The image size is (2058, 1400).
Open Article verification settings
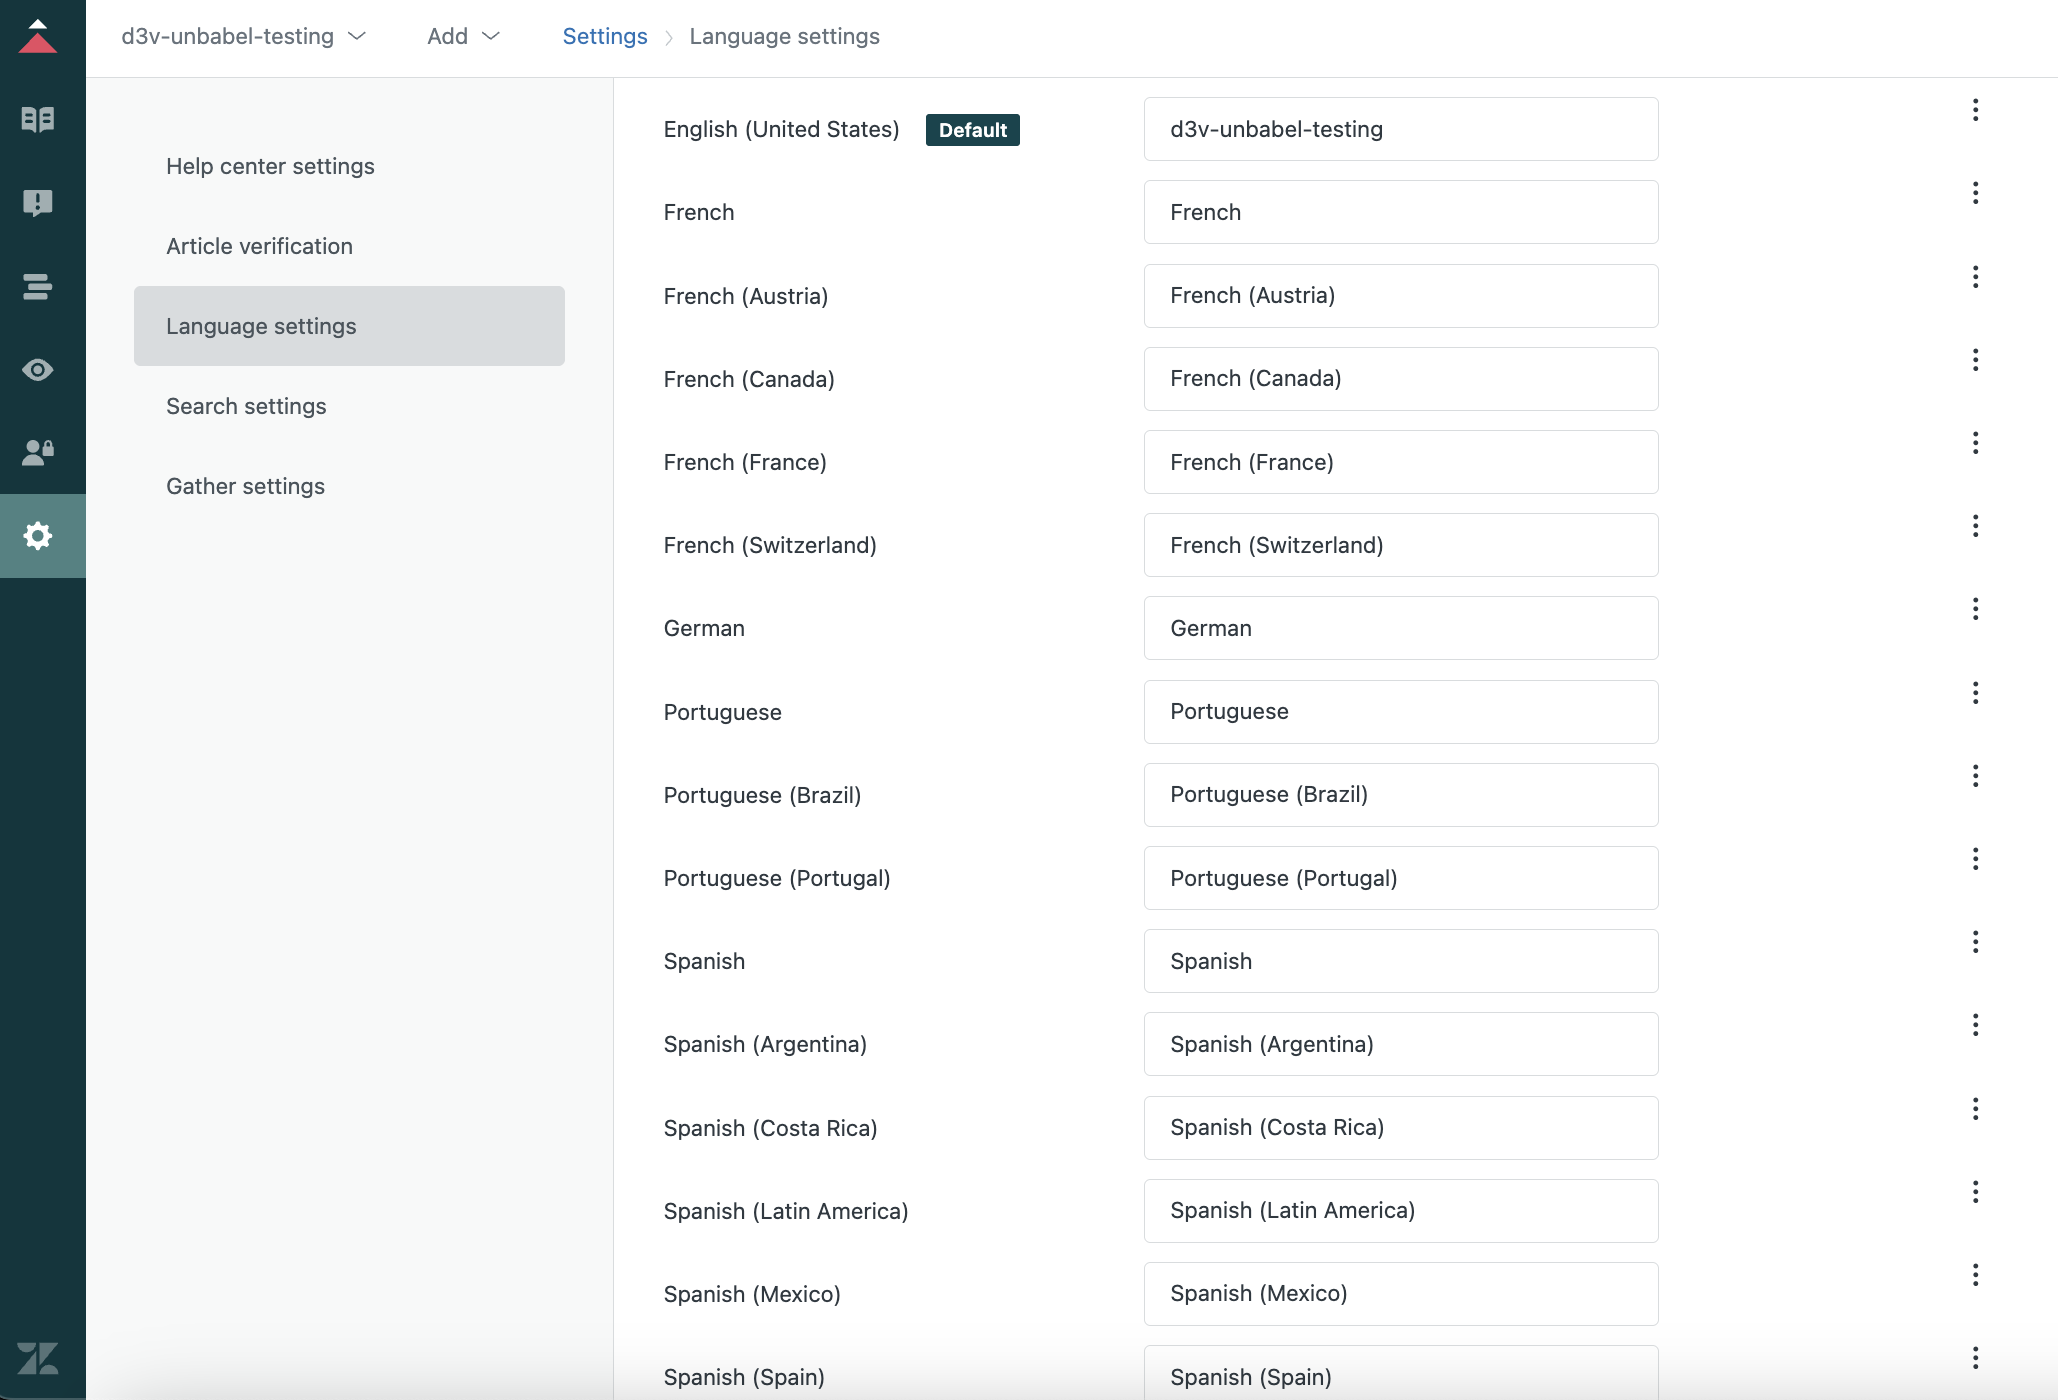point(349,246)
